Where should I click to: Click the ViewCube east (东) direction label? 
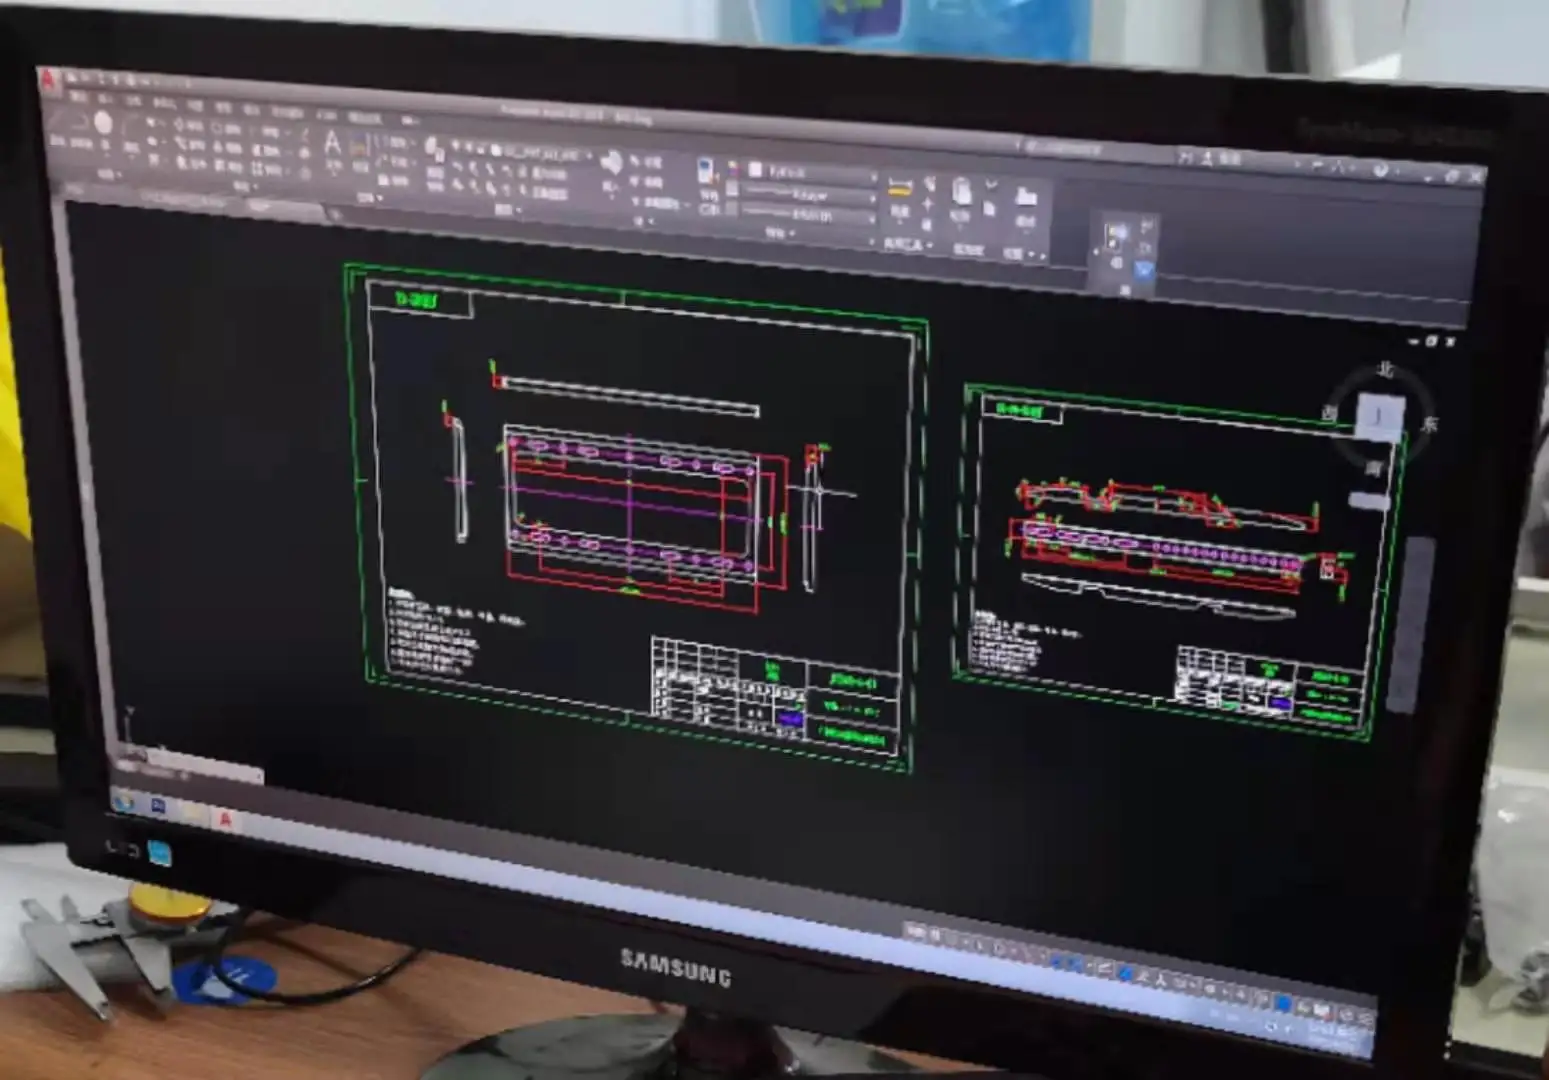[x=1430, y=424]
